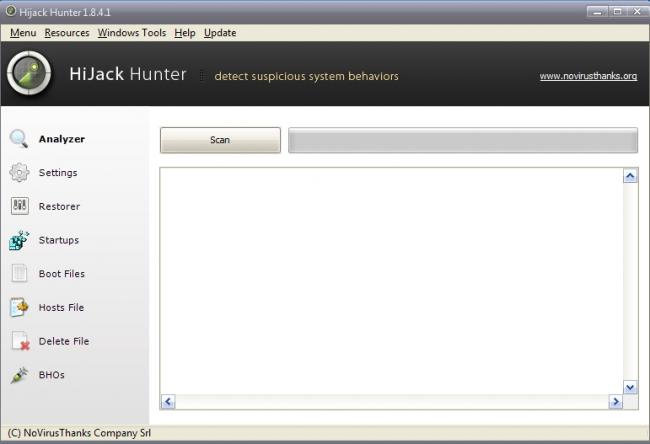Click the Settings gear icon
650x444 pixels.
pyautogui.click(x=19, y=172)
